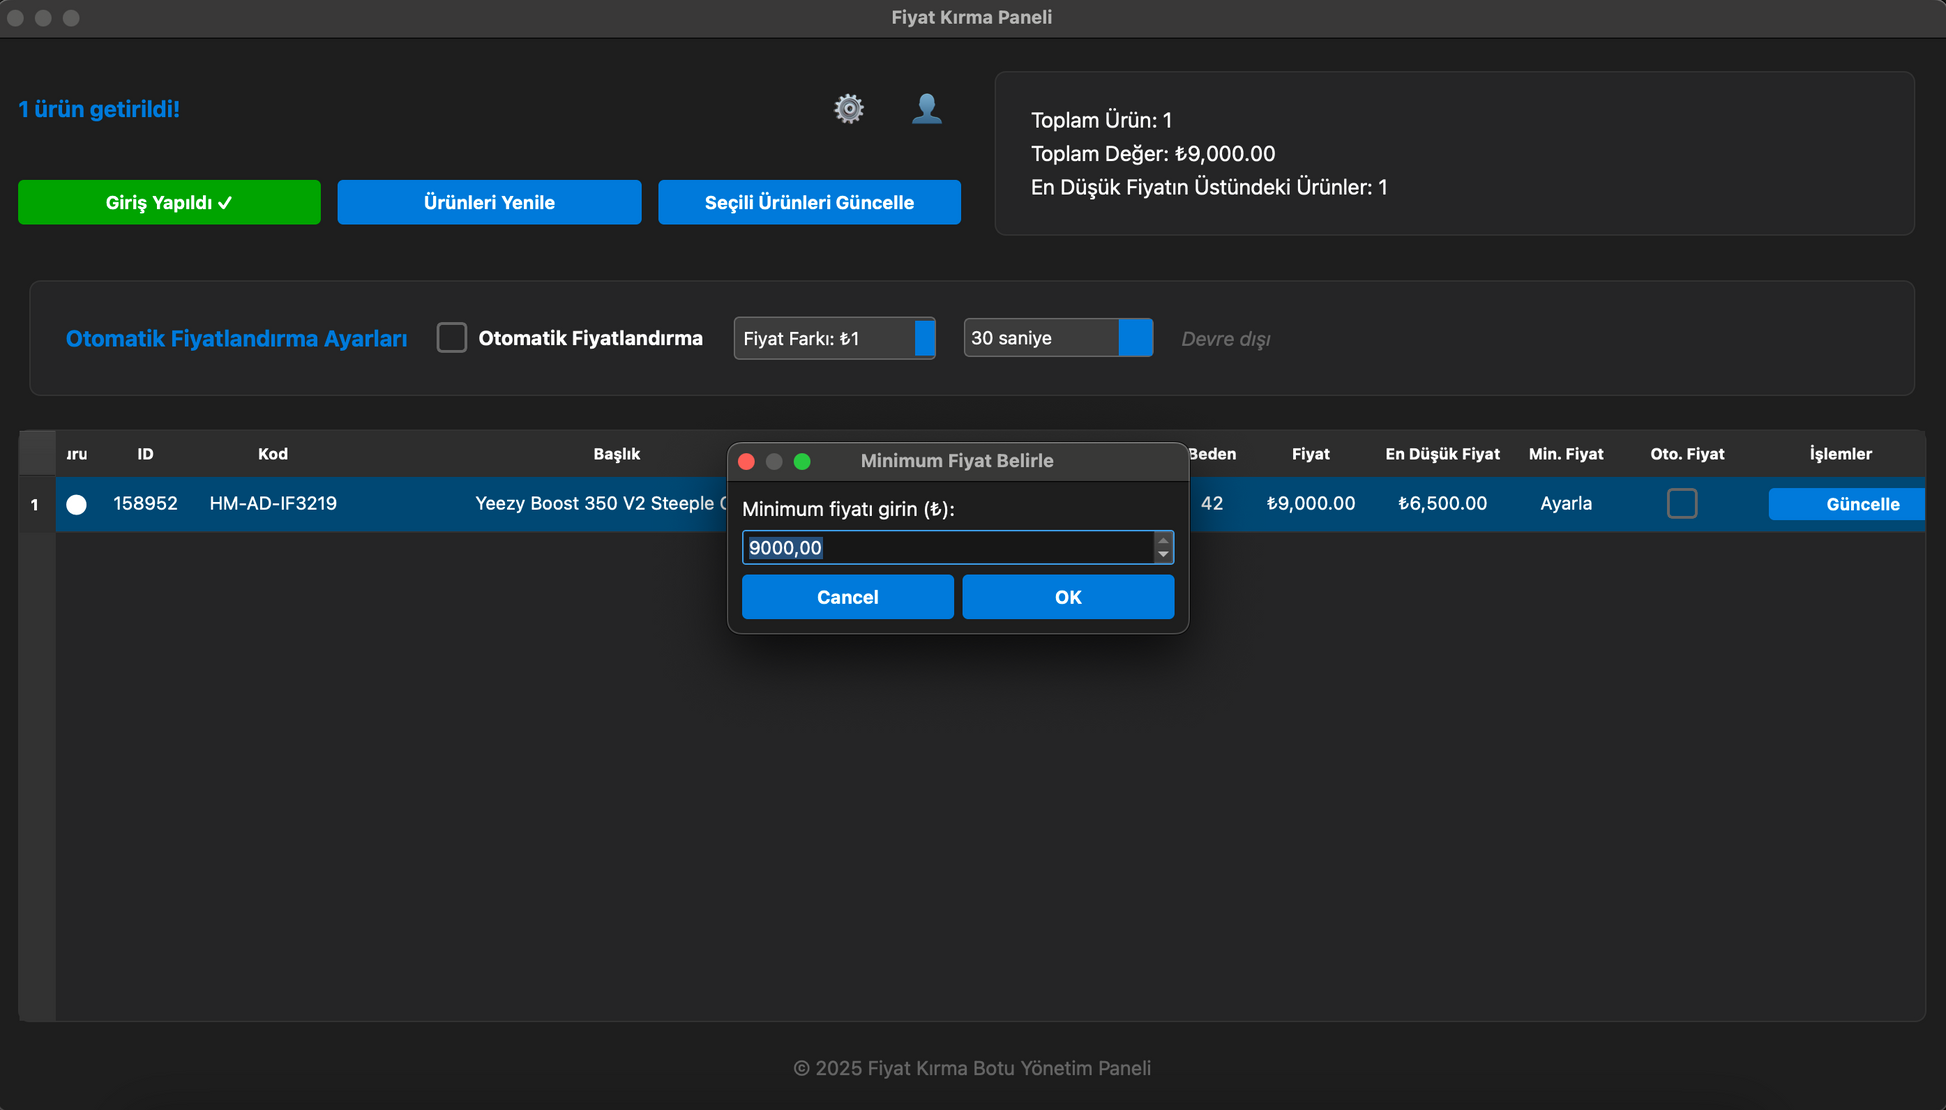Toggle the Otomatik Fiyatlandırma checkbox

[452, 338]
